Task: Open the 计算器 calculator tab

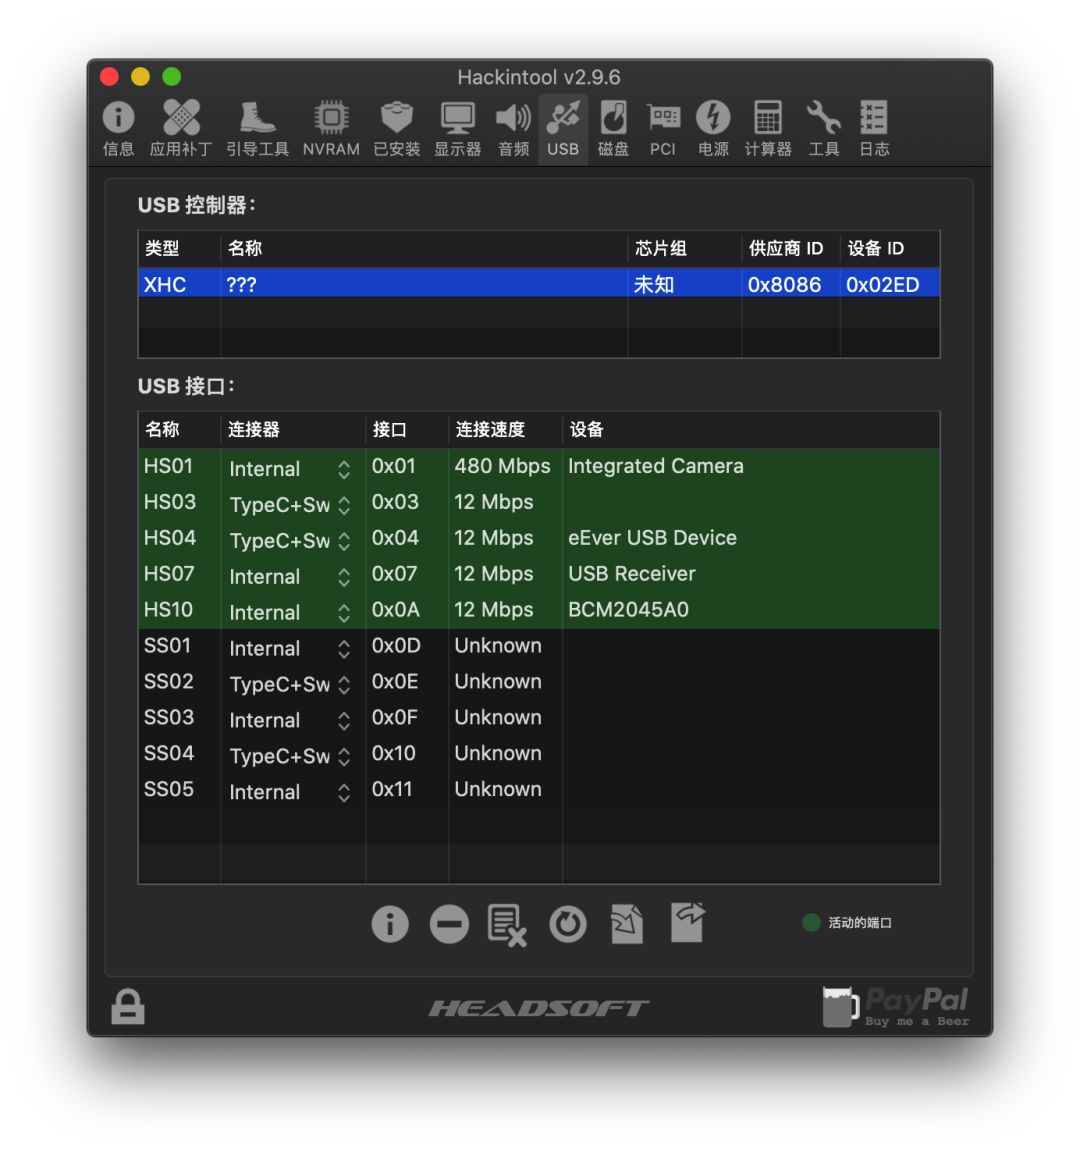Action: click(x=768, y=129)
